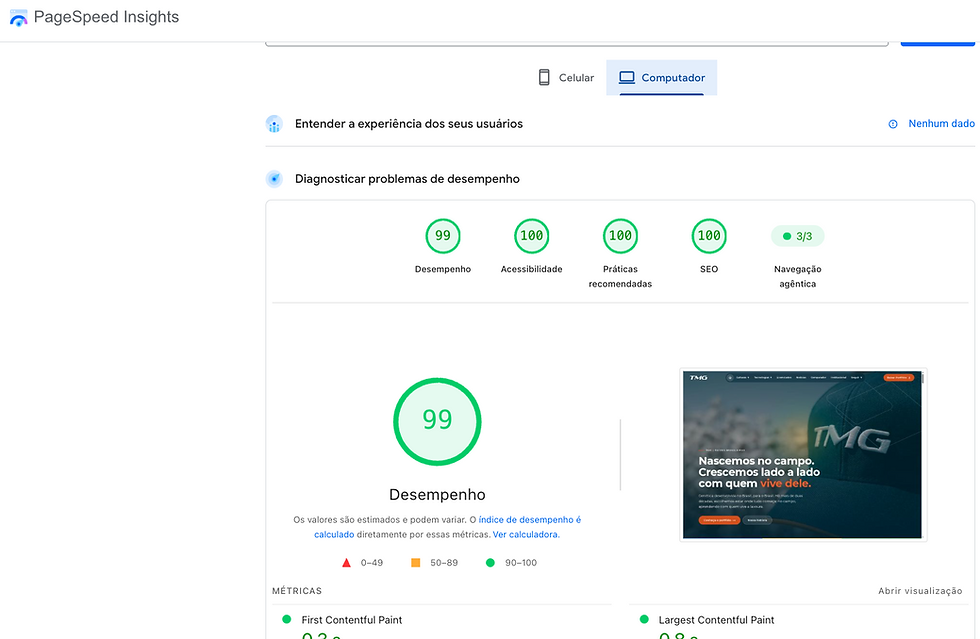Viewport: 980px width, 639px height.
Task: Select the Computador tab
Action: click(661, 78)
